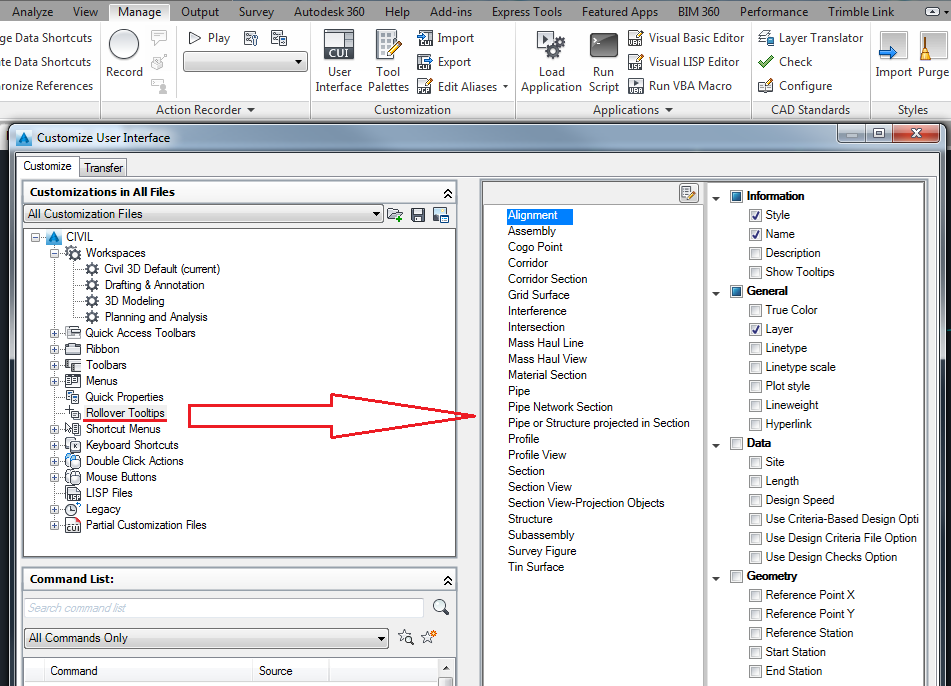The height and width of the screenshot is (686, 951).
Task: Collapse the Customizations in All Files panel
Action: (448, 193)
